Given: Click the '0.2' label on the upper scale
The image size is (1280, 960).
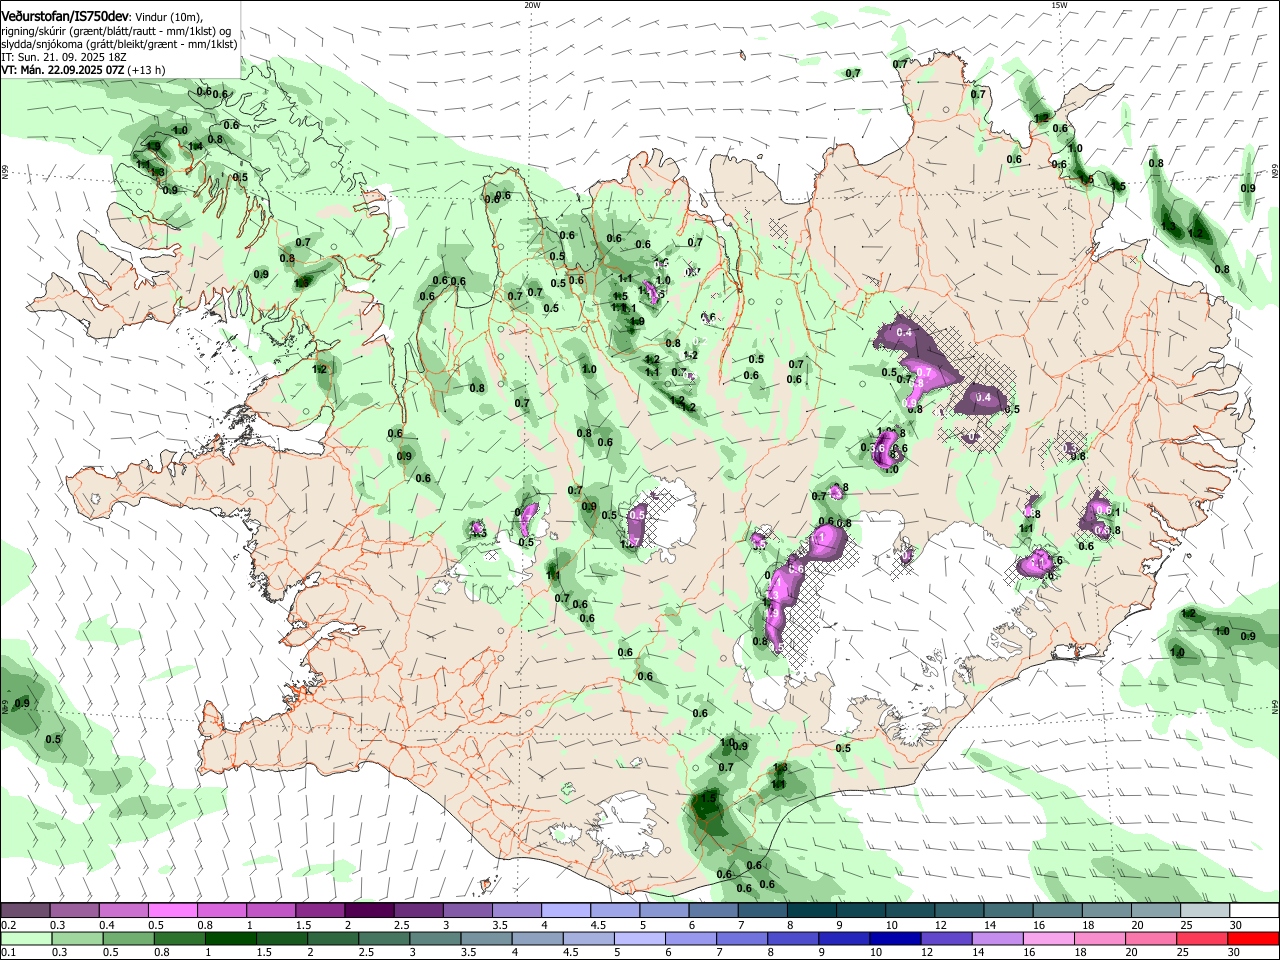Looking at the screenshot, I should (x=8, y=925).
